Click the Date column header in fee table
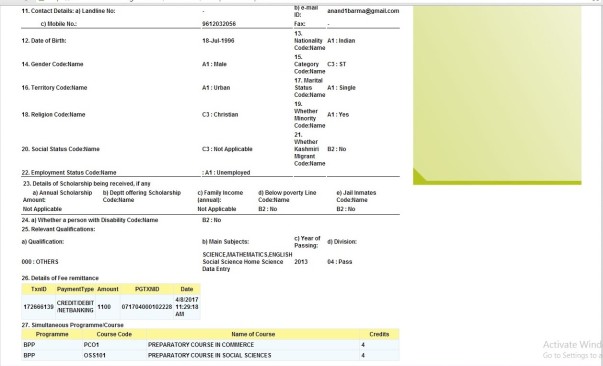This screenshot has width=603, height=366. pyautogui.click(x=187, y=289)
